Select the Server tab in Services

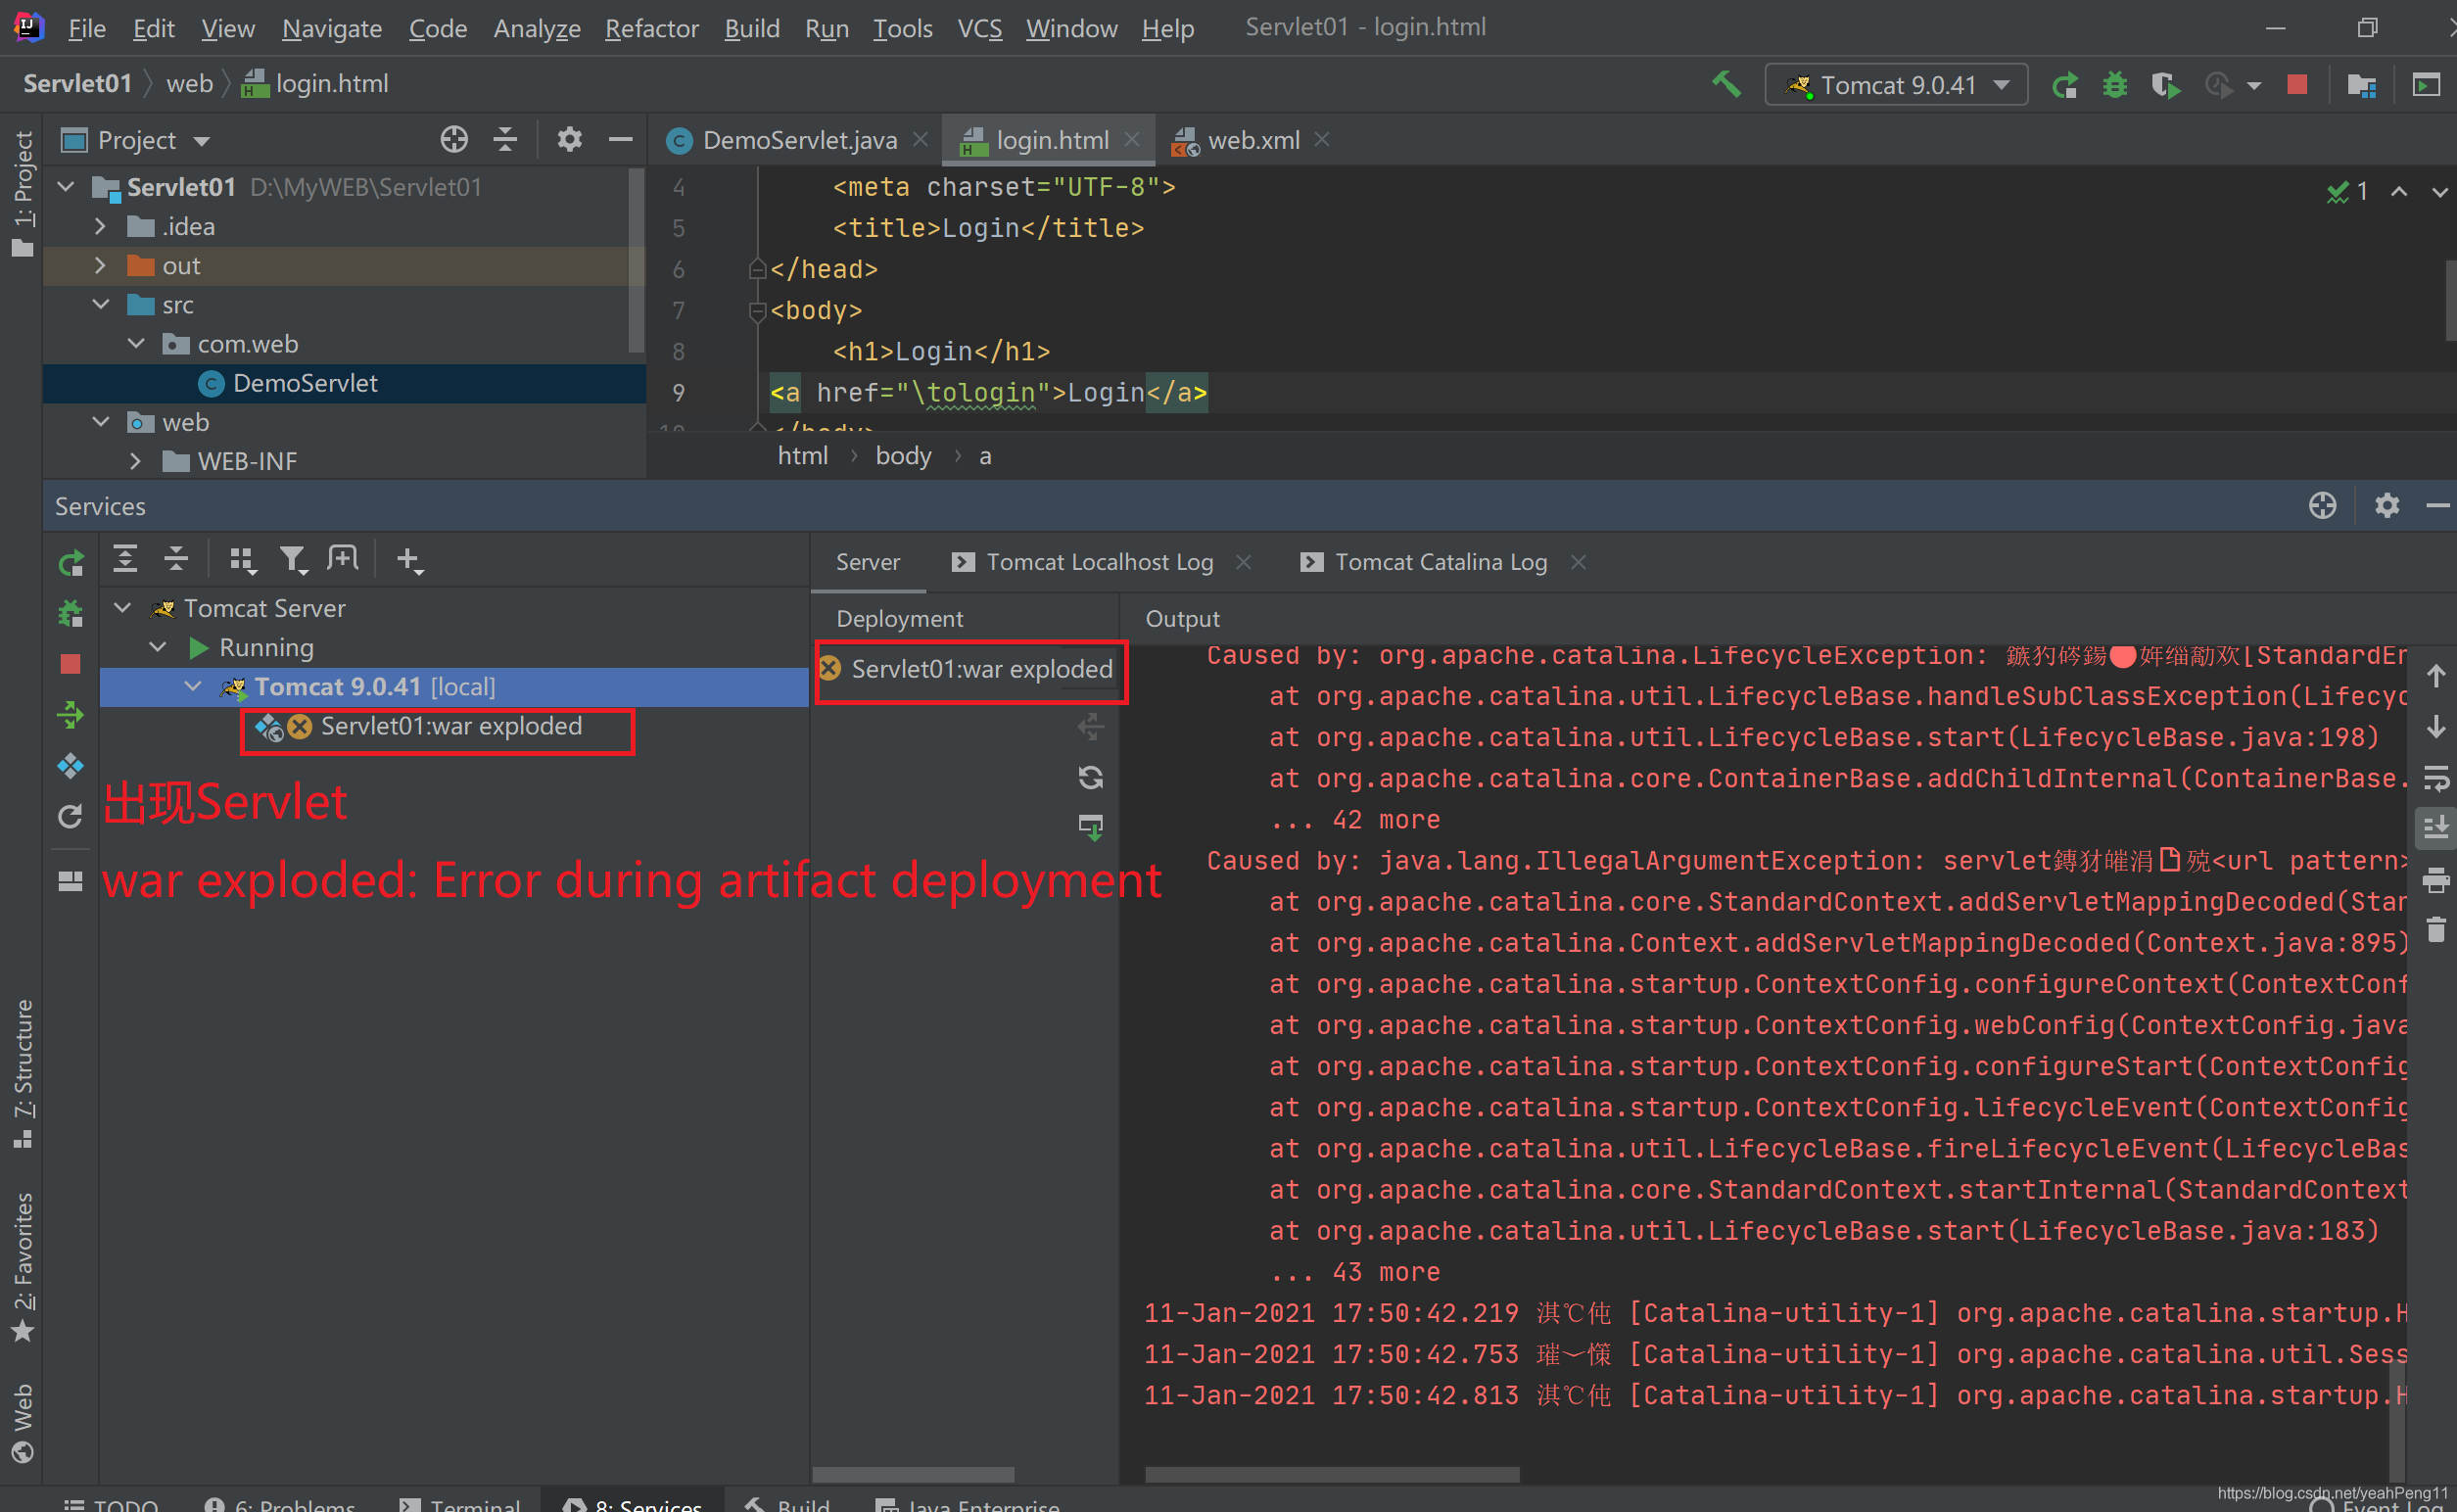(x=867, y=562)
